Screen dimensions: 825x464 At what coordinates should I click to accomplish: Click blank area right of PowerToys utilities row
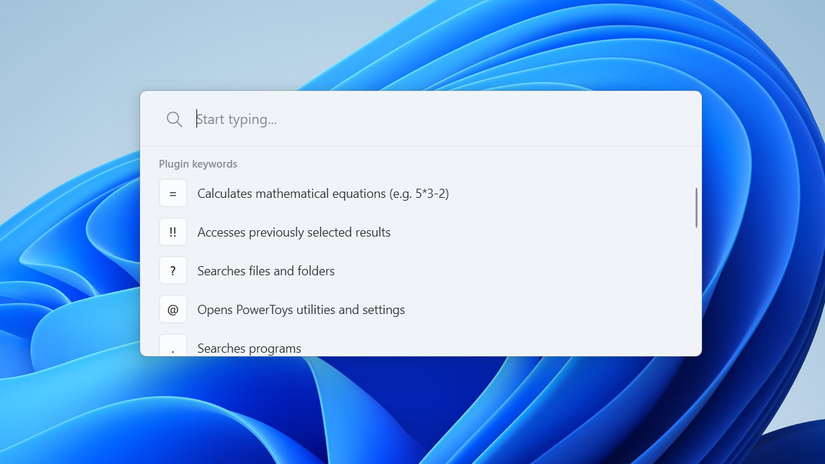click(547, 309)
